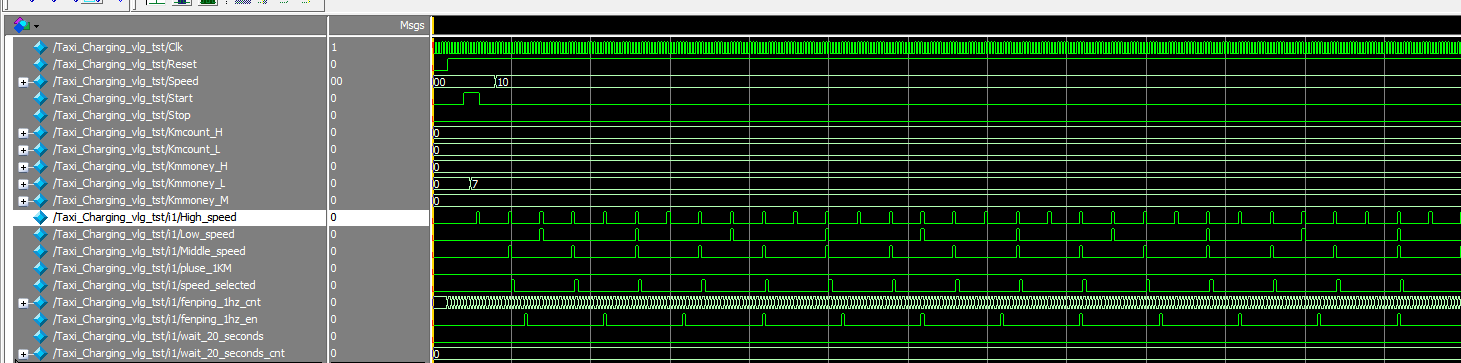Select the i1/speed_selected signal name
The image size is (1461, 363).
click(x=154, y=285)
